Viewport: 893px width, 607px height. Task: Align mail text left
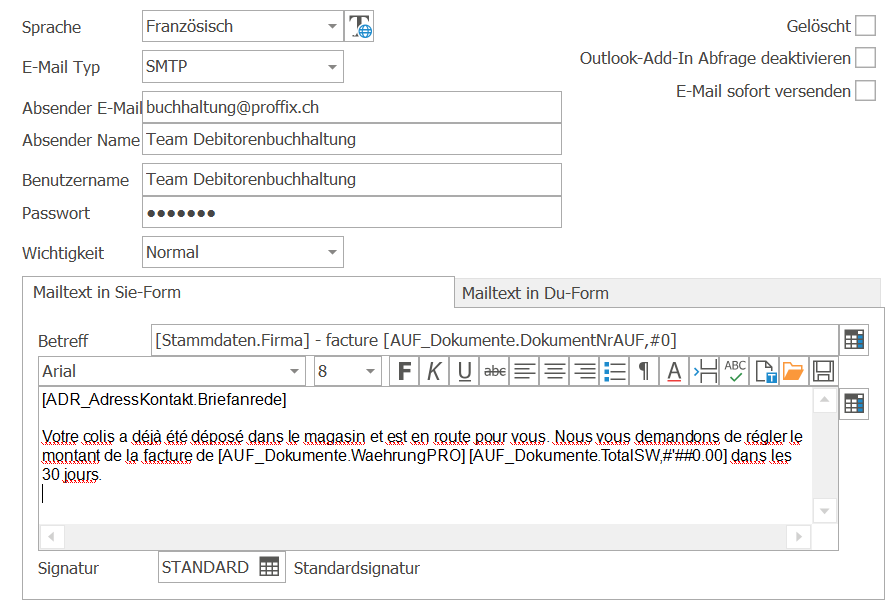pos(525,371)
